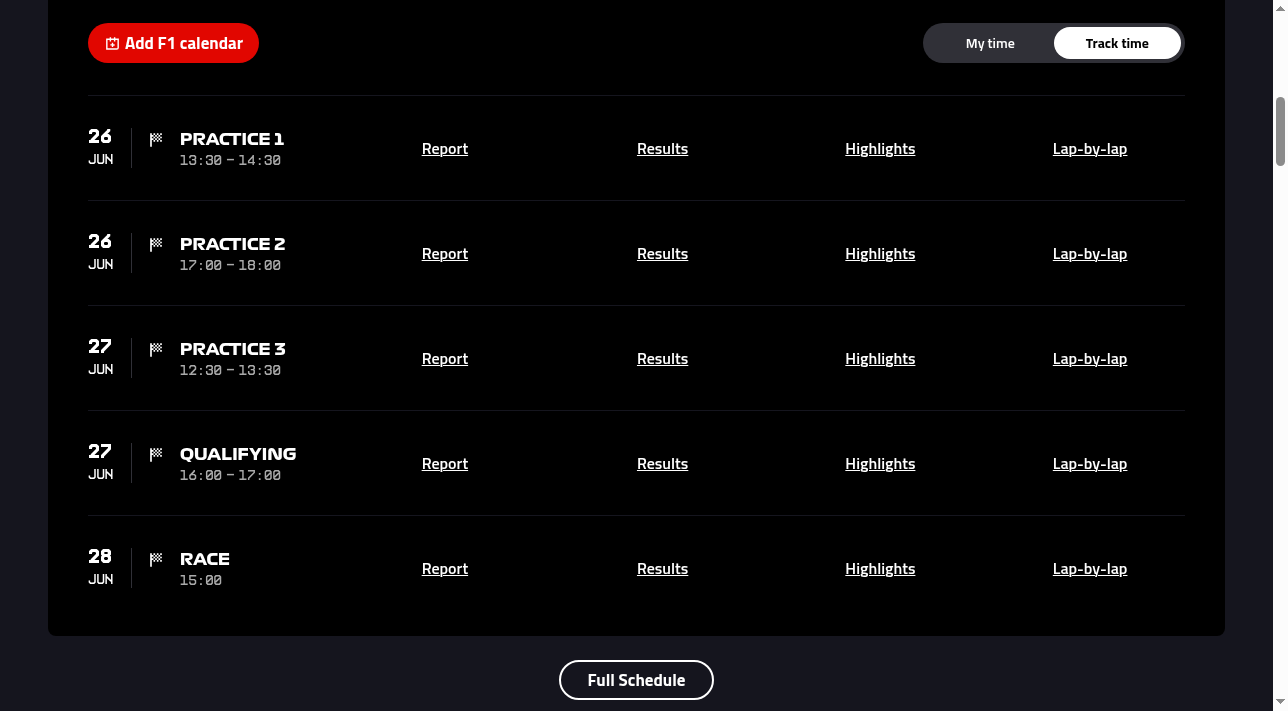Click the 16:00 – 17:00 session time
The image size is (1288, 711).
230,475
